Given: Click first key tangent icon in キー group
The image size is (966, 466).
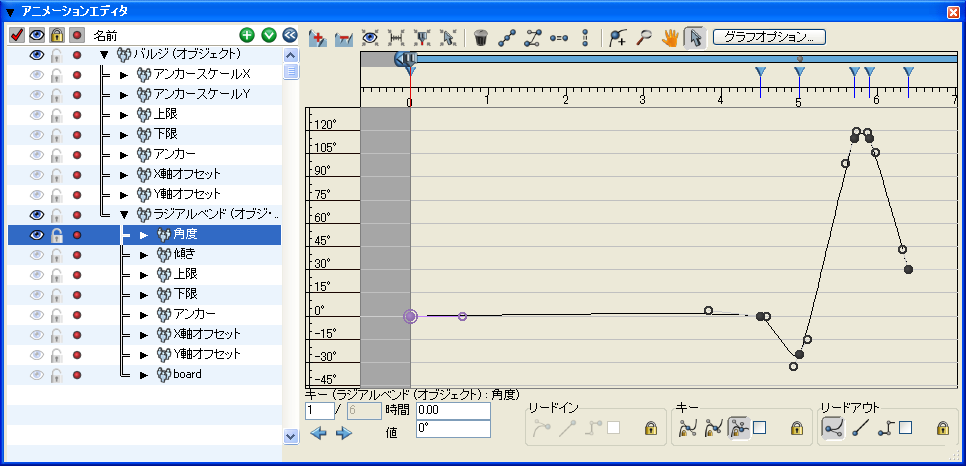Looking at the screenshot, I should [686, 428].
